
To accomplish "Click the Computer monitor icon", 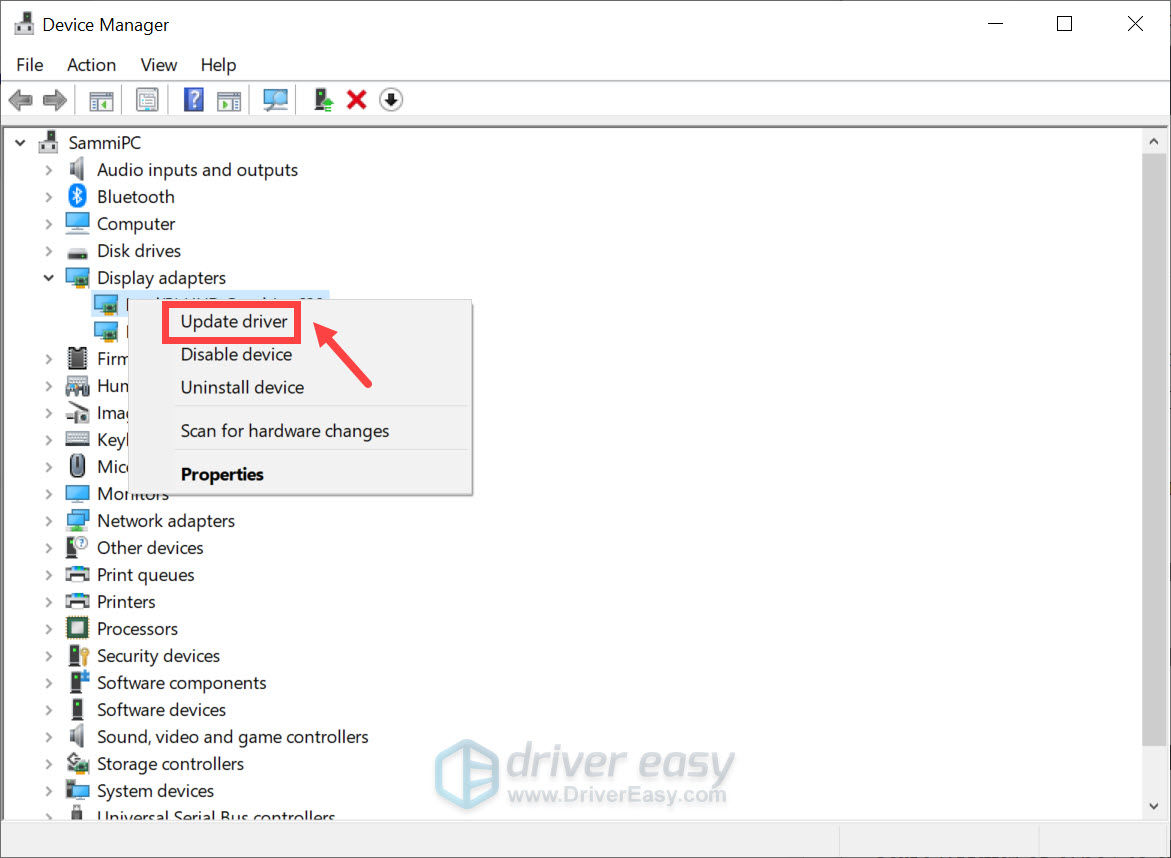I will (77, 223).
